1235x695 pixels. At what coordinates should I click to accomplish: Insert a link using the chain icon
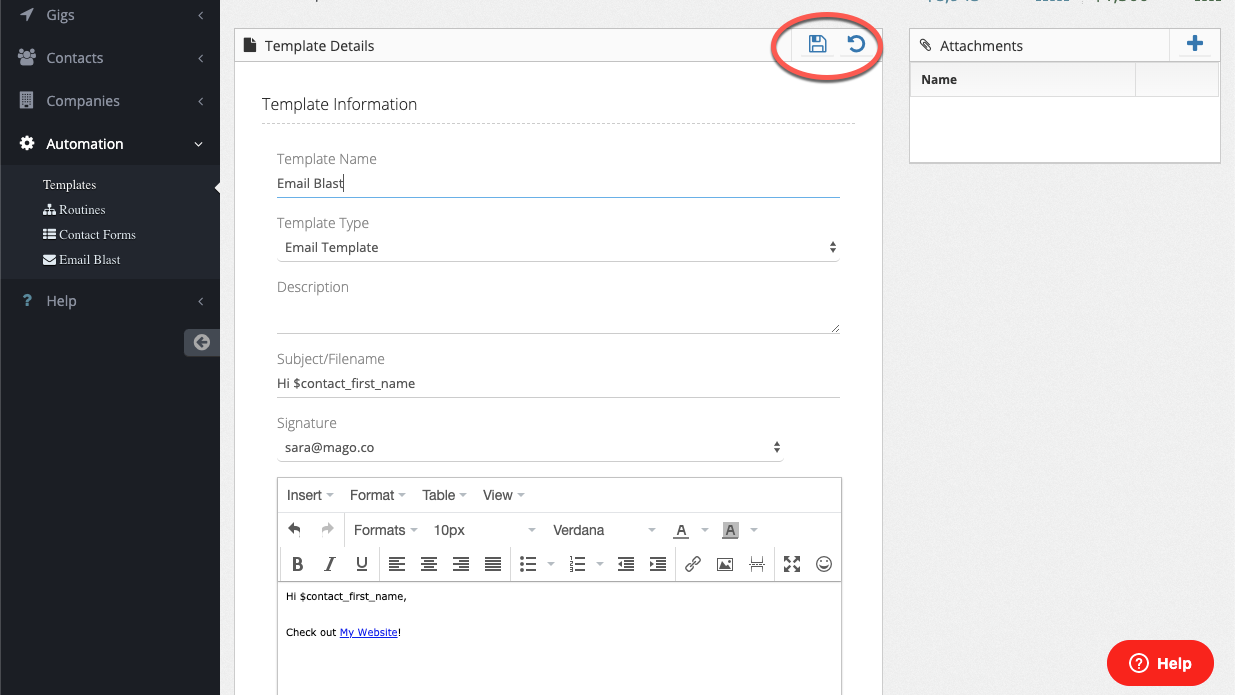[692, 564]
